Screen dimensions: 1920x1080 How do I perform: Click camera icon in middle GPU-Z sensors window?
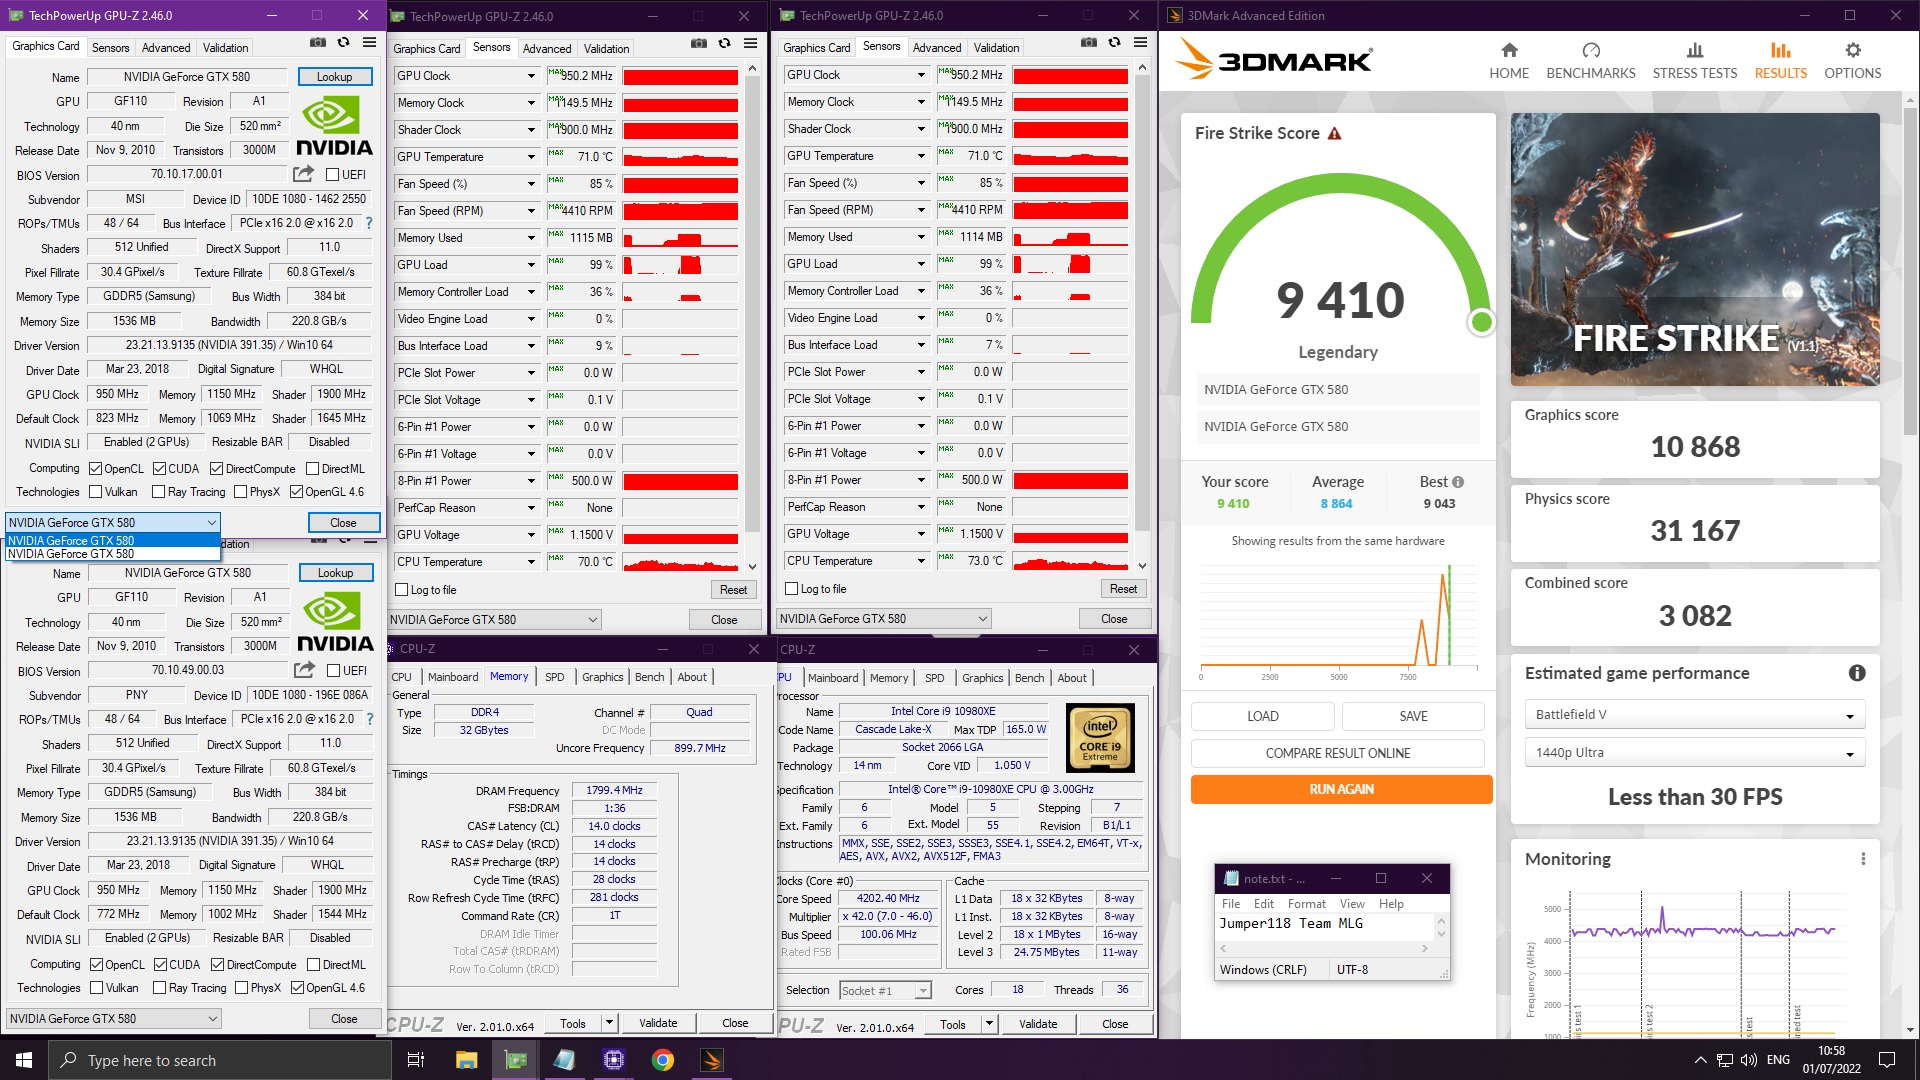(698, 43)
